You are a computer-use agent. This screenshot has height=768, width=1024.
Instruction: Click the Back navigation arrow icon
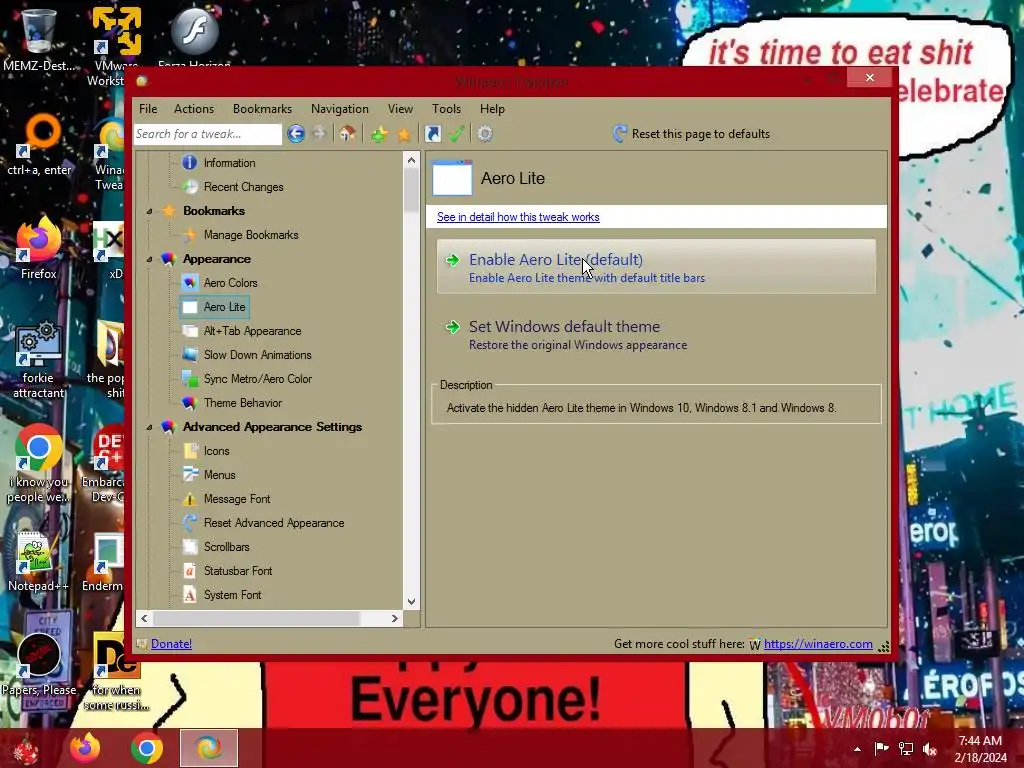point(296,134)
